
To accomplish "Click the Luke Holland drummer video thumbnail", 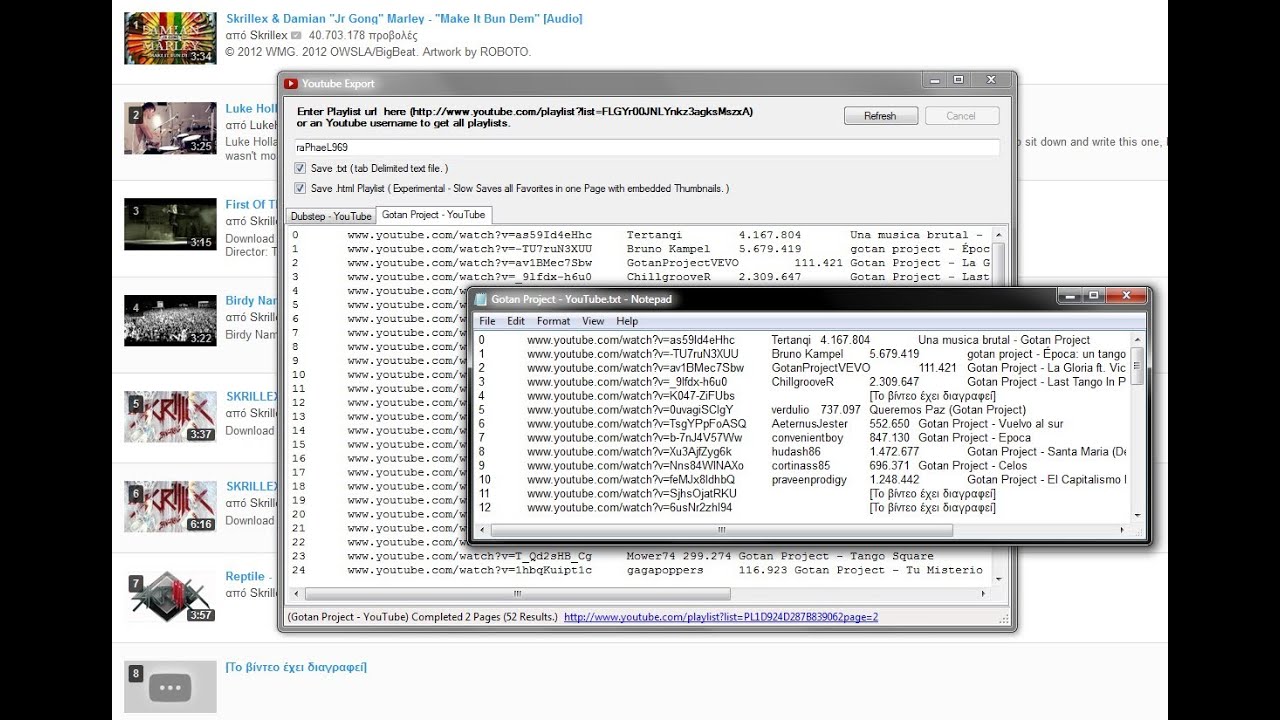I will click(170, 127).
